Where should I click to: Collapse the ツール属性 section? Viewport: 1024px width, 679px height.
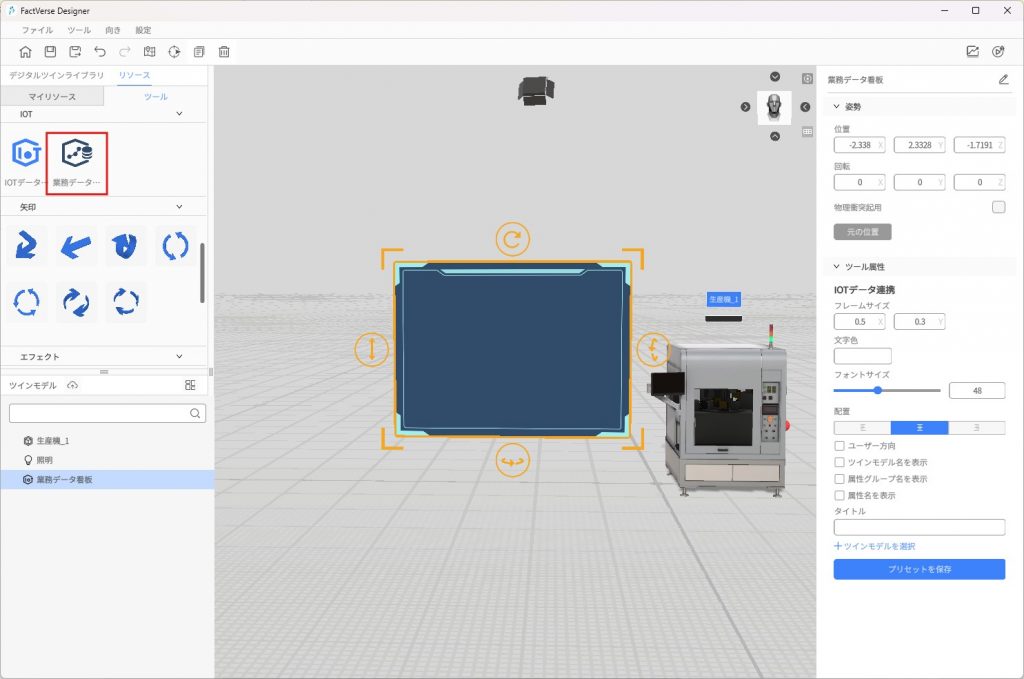[x=837, y=267]
